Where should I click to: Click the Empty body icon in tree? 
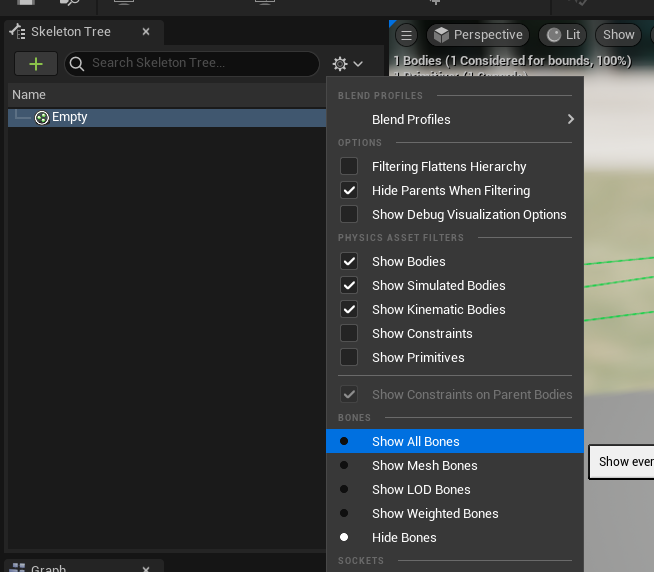pyautogui.click(x=42, y=118)
